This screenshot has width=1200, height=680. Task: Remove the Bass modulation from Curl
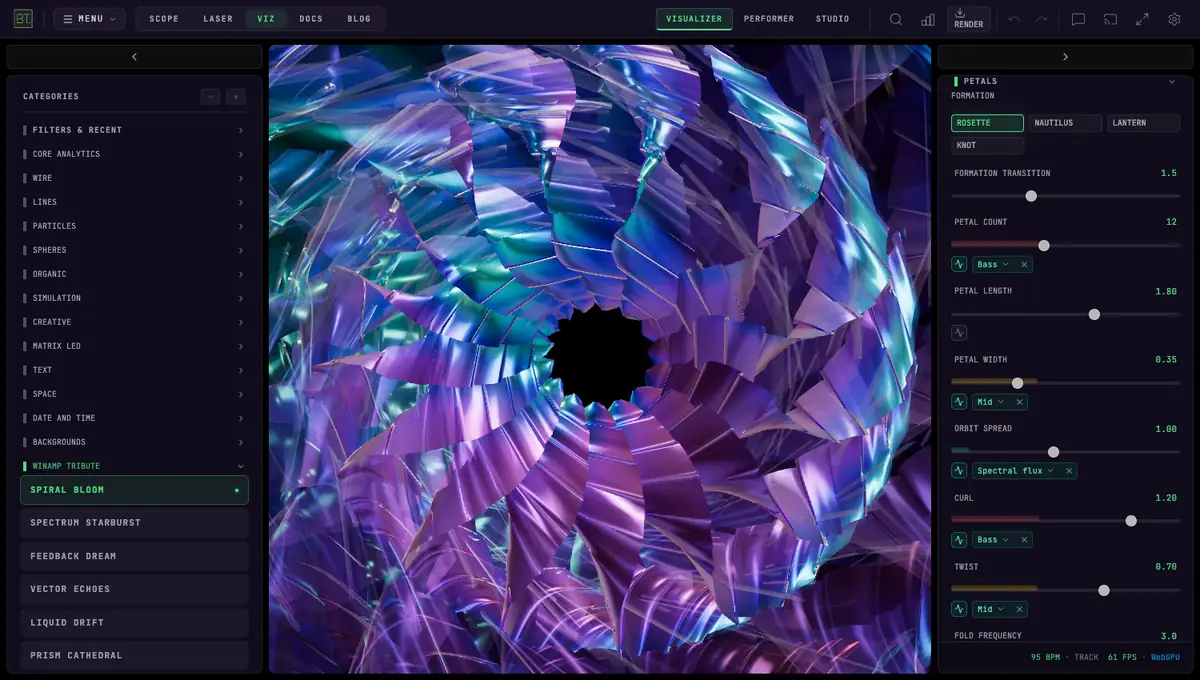pos(1024,540)
